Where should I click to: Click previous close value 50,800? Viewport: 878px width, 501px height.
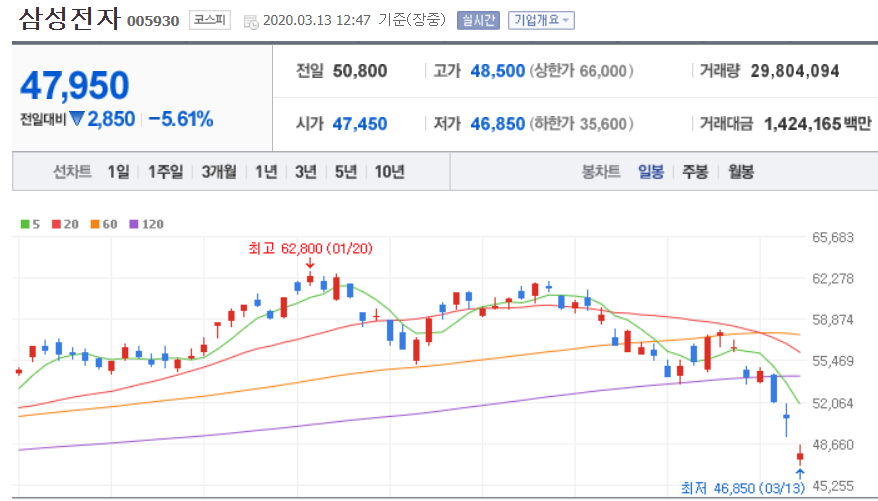[359, 71]
